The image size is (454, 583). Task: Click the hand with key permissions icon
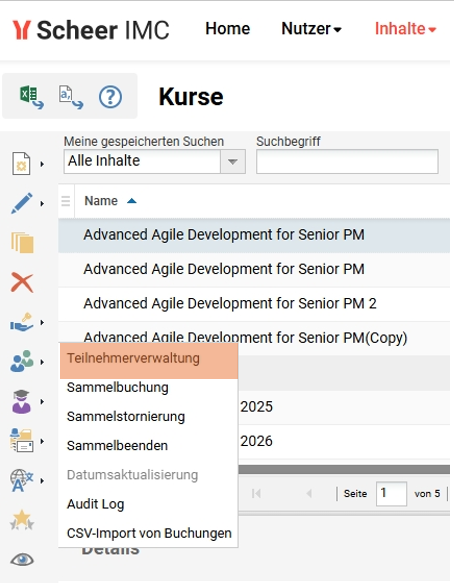click(22, 322)
